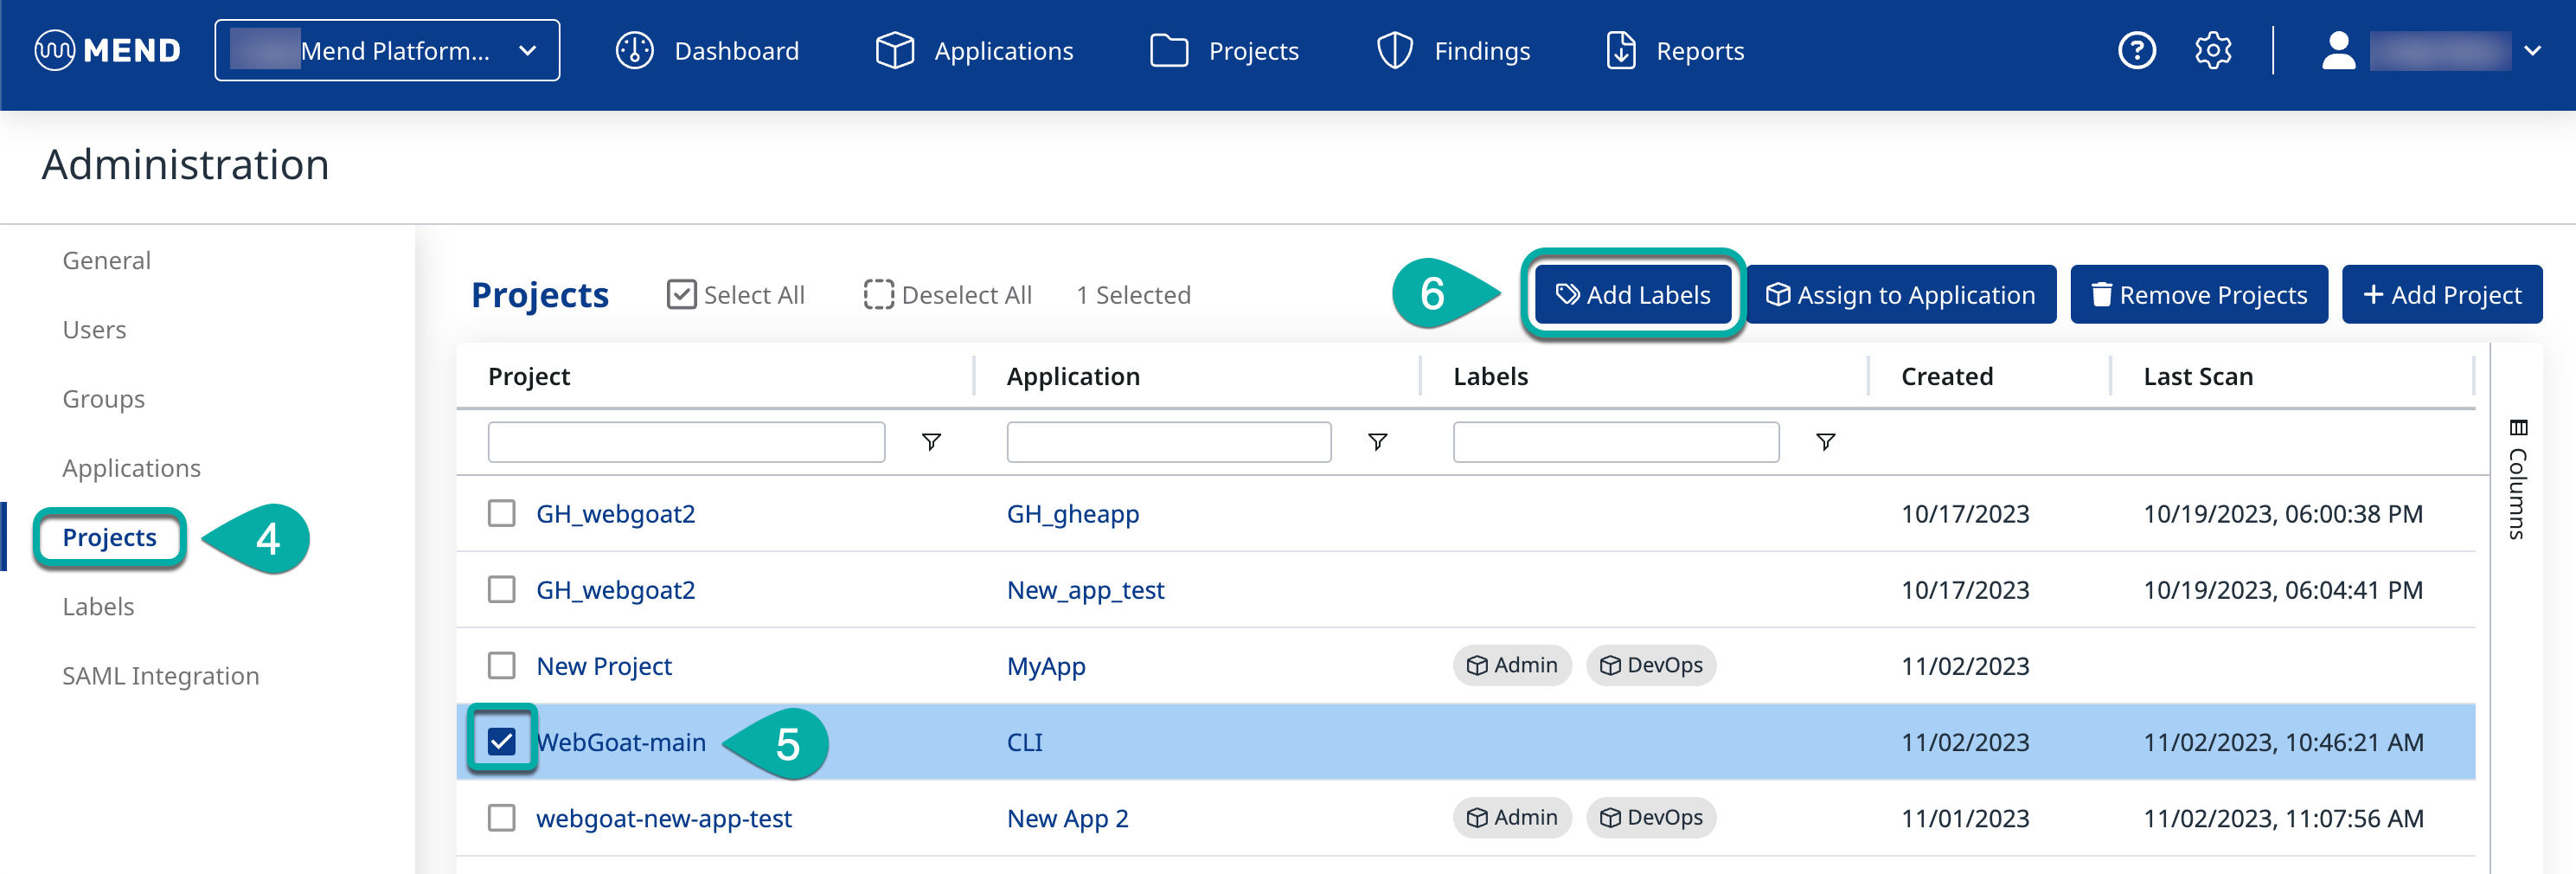Click the help question mark icon
Image resolution: width=2576 pixels, height=874 pixels.
click(2136, 50)
